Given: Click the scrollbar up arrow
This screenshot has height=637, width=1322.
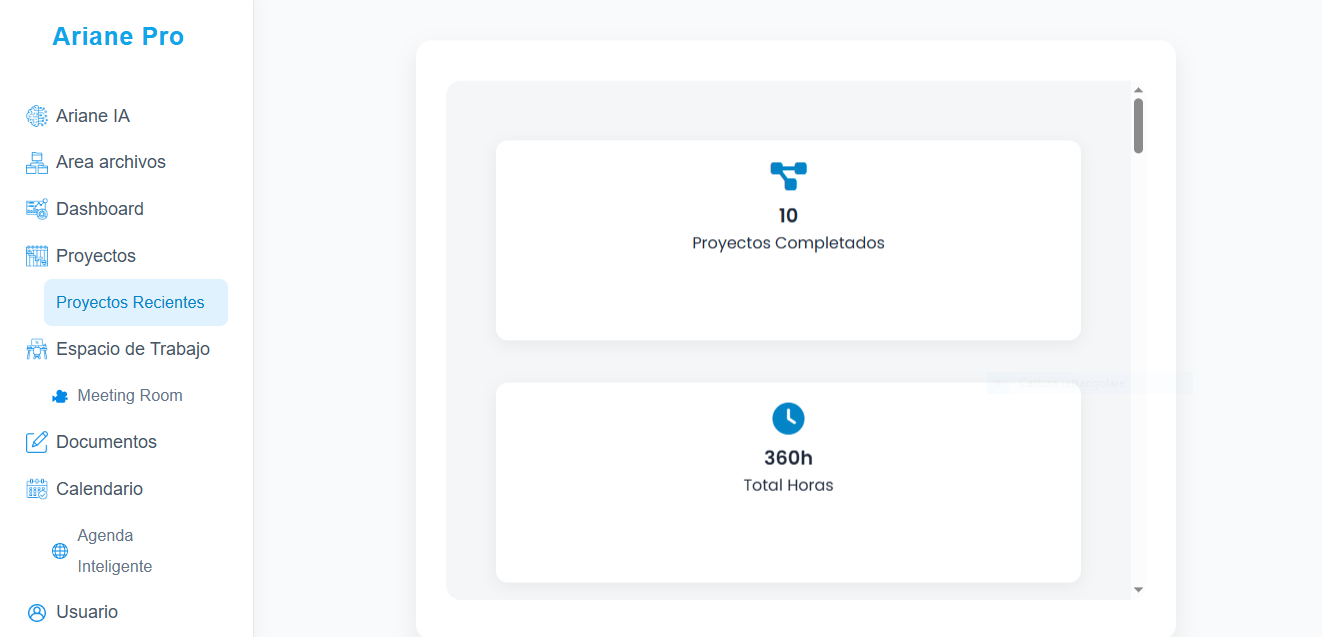Looking at the screenshot, I should 1138,90.
